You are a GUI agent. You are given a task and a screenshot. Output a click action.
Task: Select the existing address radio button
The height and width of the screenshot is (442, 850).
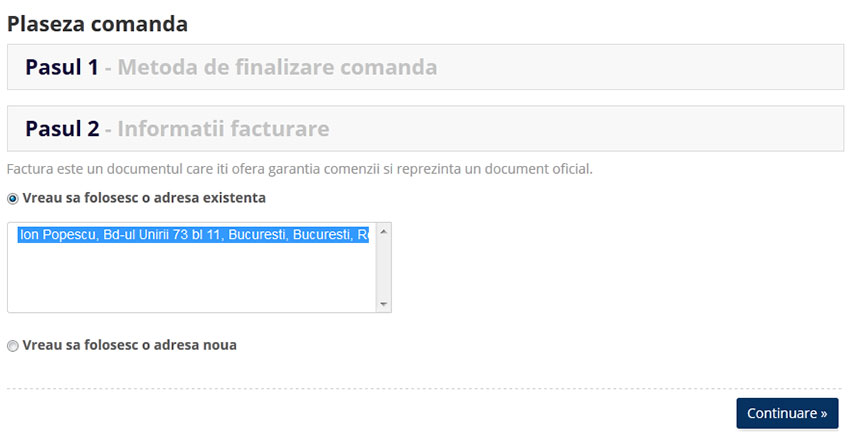[12, 198]
